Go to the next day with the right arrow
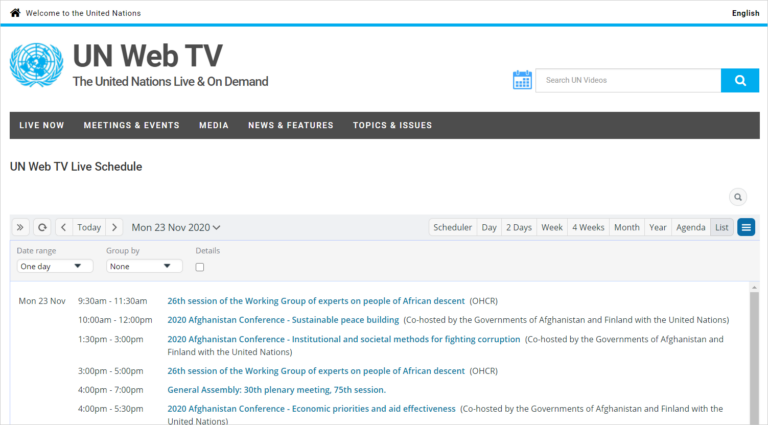This screenshot has width=768, height=425. click(x=115, y=227)
